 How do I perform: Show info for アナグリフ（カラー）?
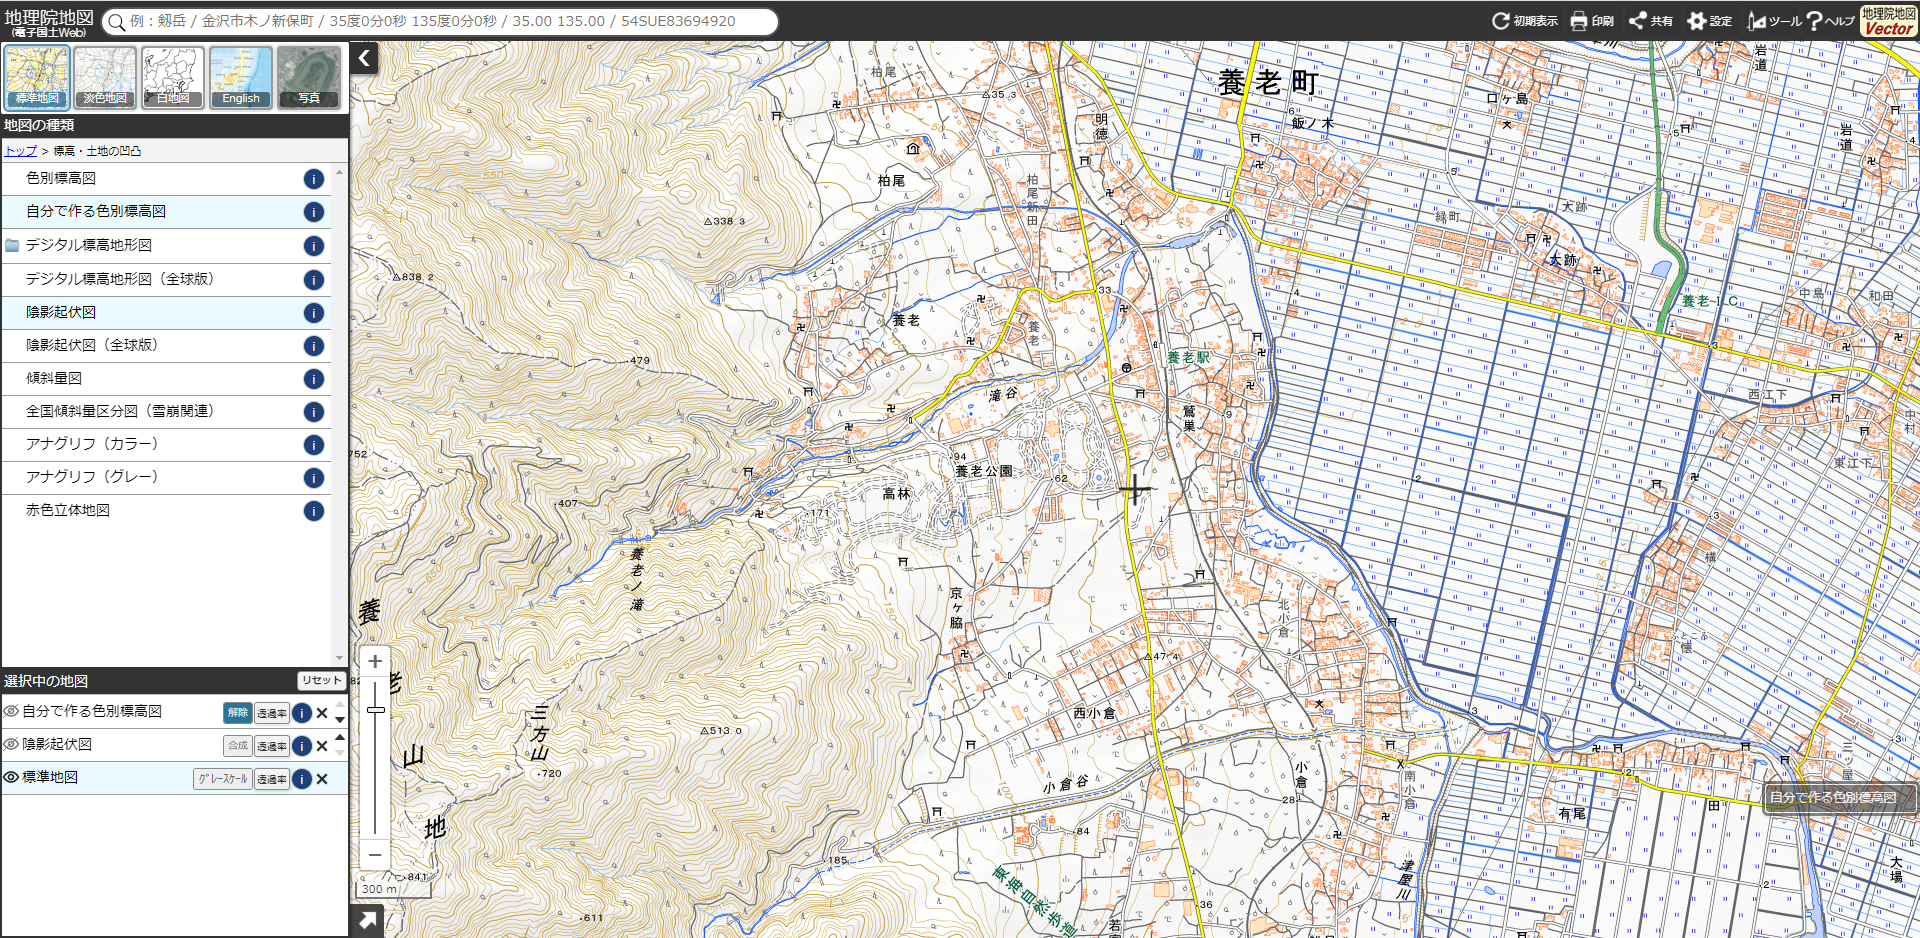coord(314,445)
